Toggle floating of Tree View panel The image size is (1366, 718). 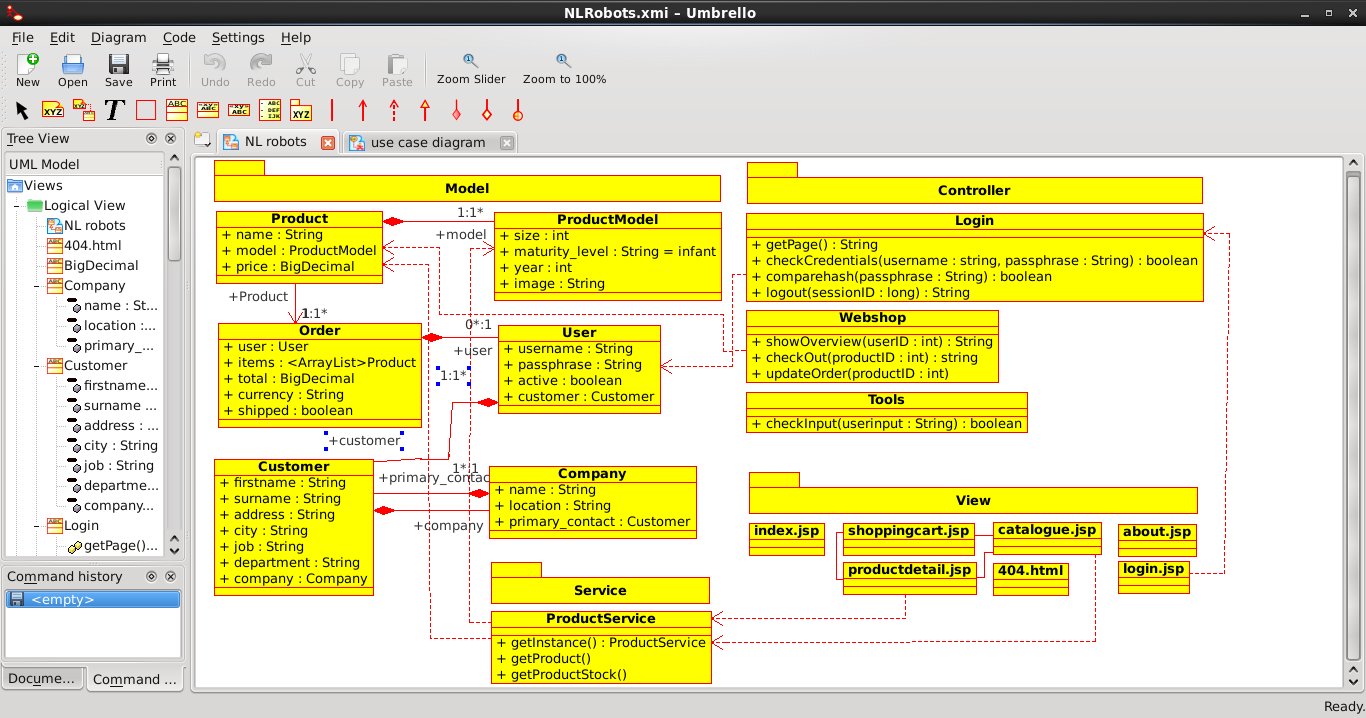click(x=152, y=139)
